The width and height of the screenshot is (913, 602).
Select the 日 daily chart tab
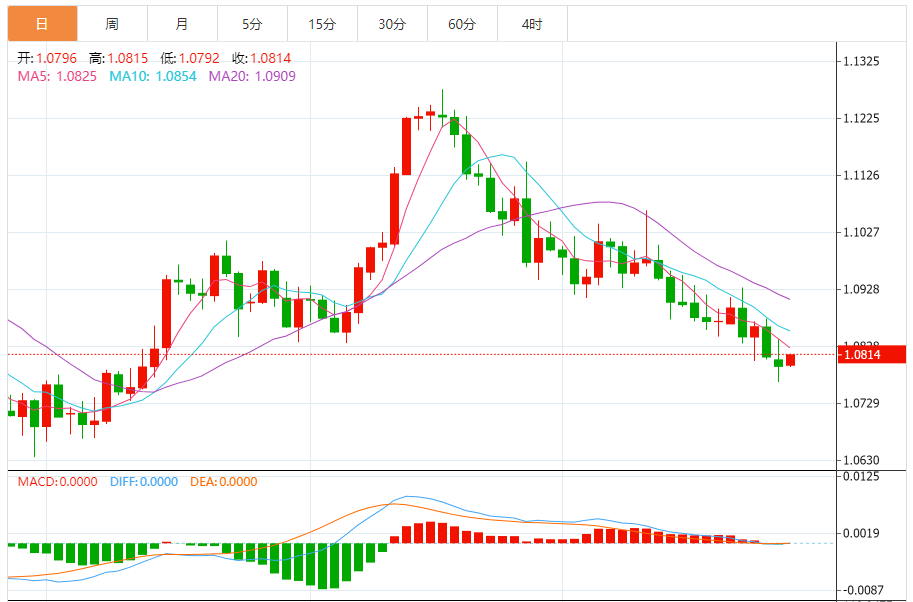pyautogui.click(x=43, y=24)
